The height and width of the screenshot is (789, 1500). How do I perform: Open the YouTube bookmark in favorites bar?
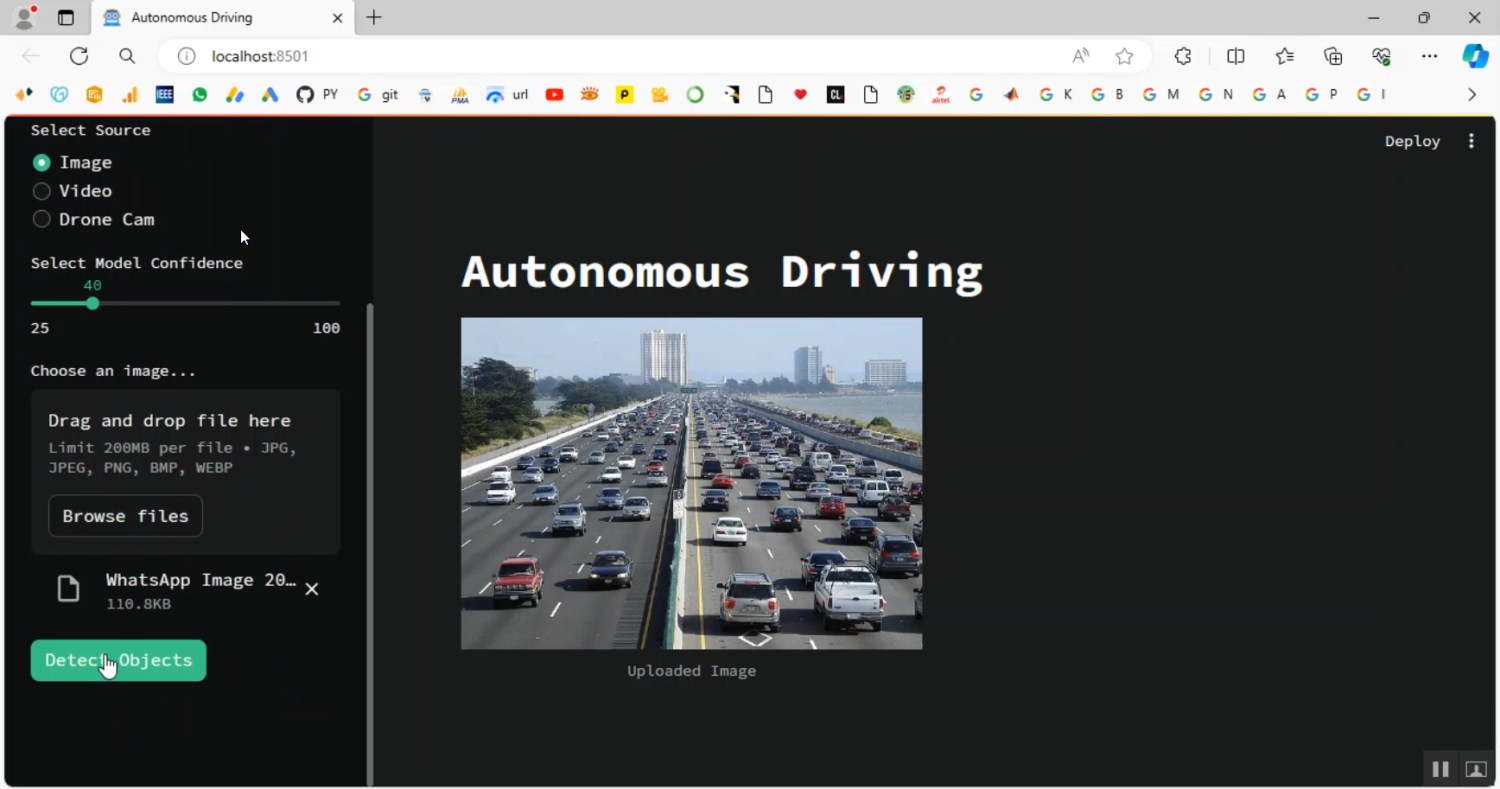point(554,94)
